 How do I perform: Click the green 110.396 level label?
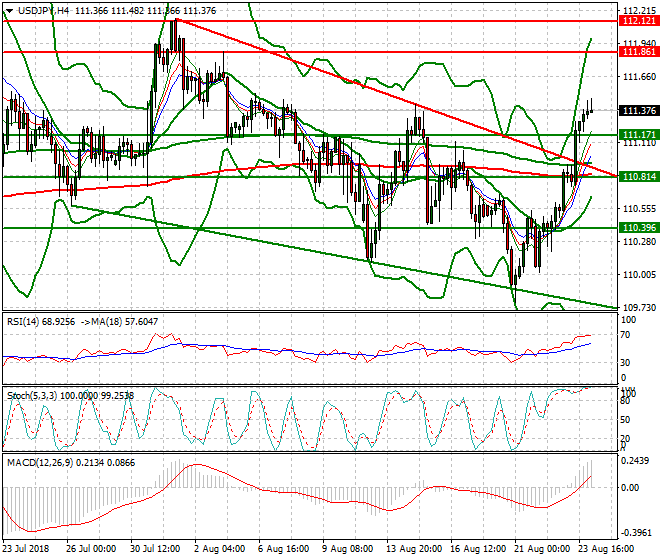click(x=639, y=228)
